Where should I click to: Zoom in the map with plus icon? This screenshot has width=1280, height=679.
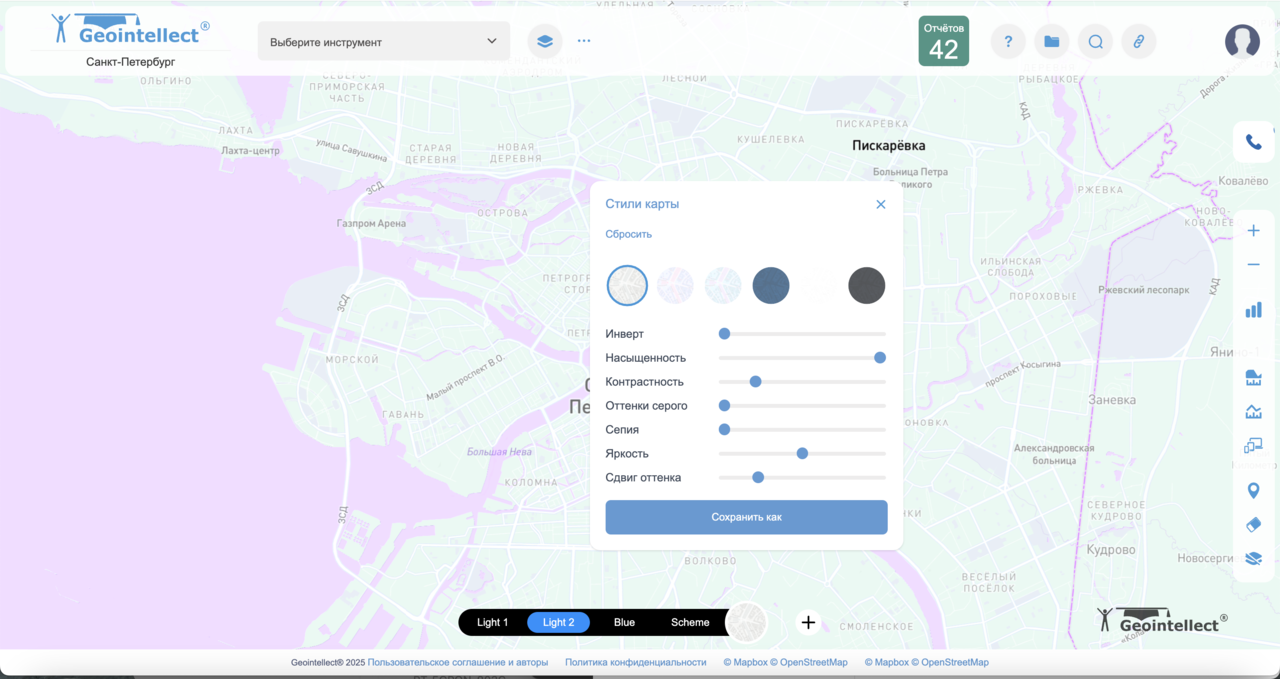pos(1253,231)
